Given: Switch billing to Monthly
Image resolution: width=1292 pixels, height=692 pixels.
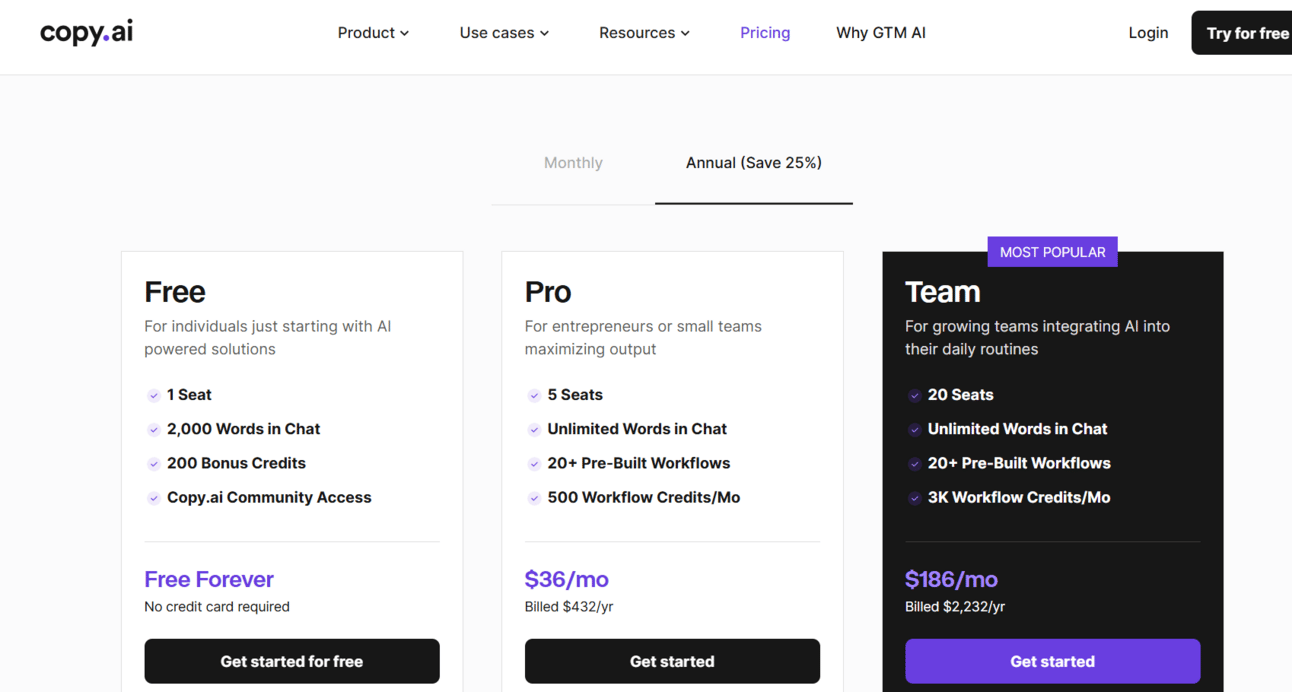Looking at the screenshot, I should click(x=573, y=163).
